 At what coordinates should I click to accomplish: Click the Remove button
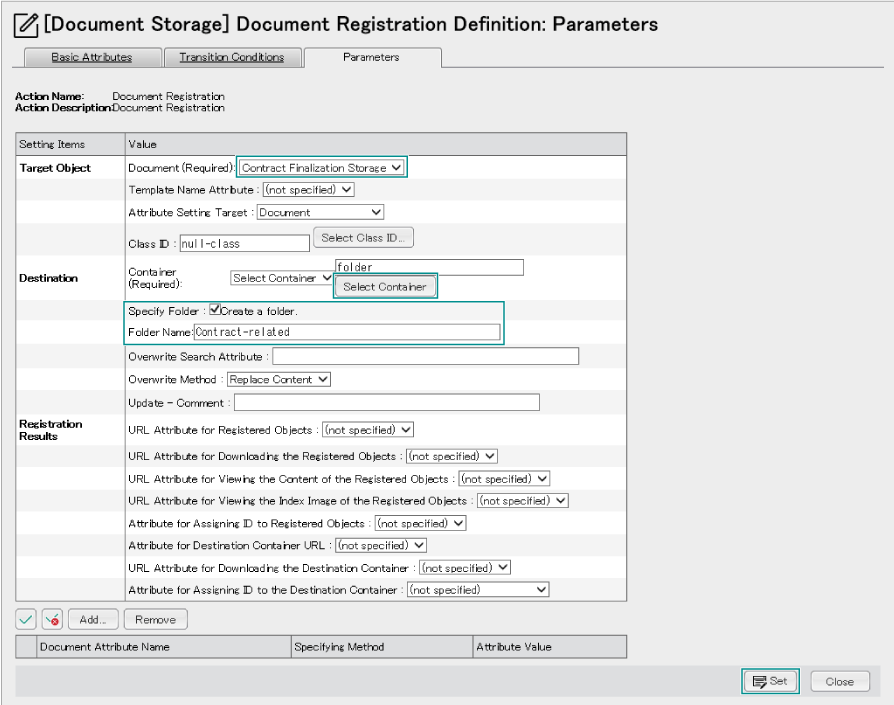coord(156,620)
